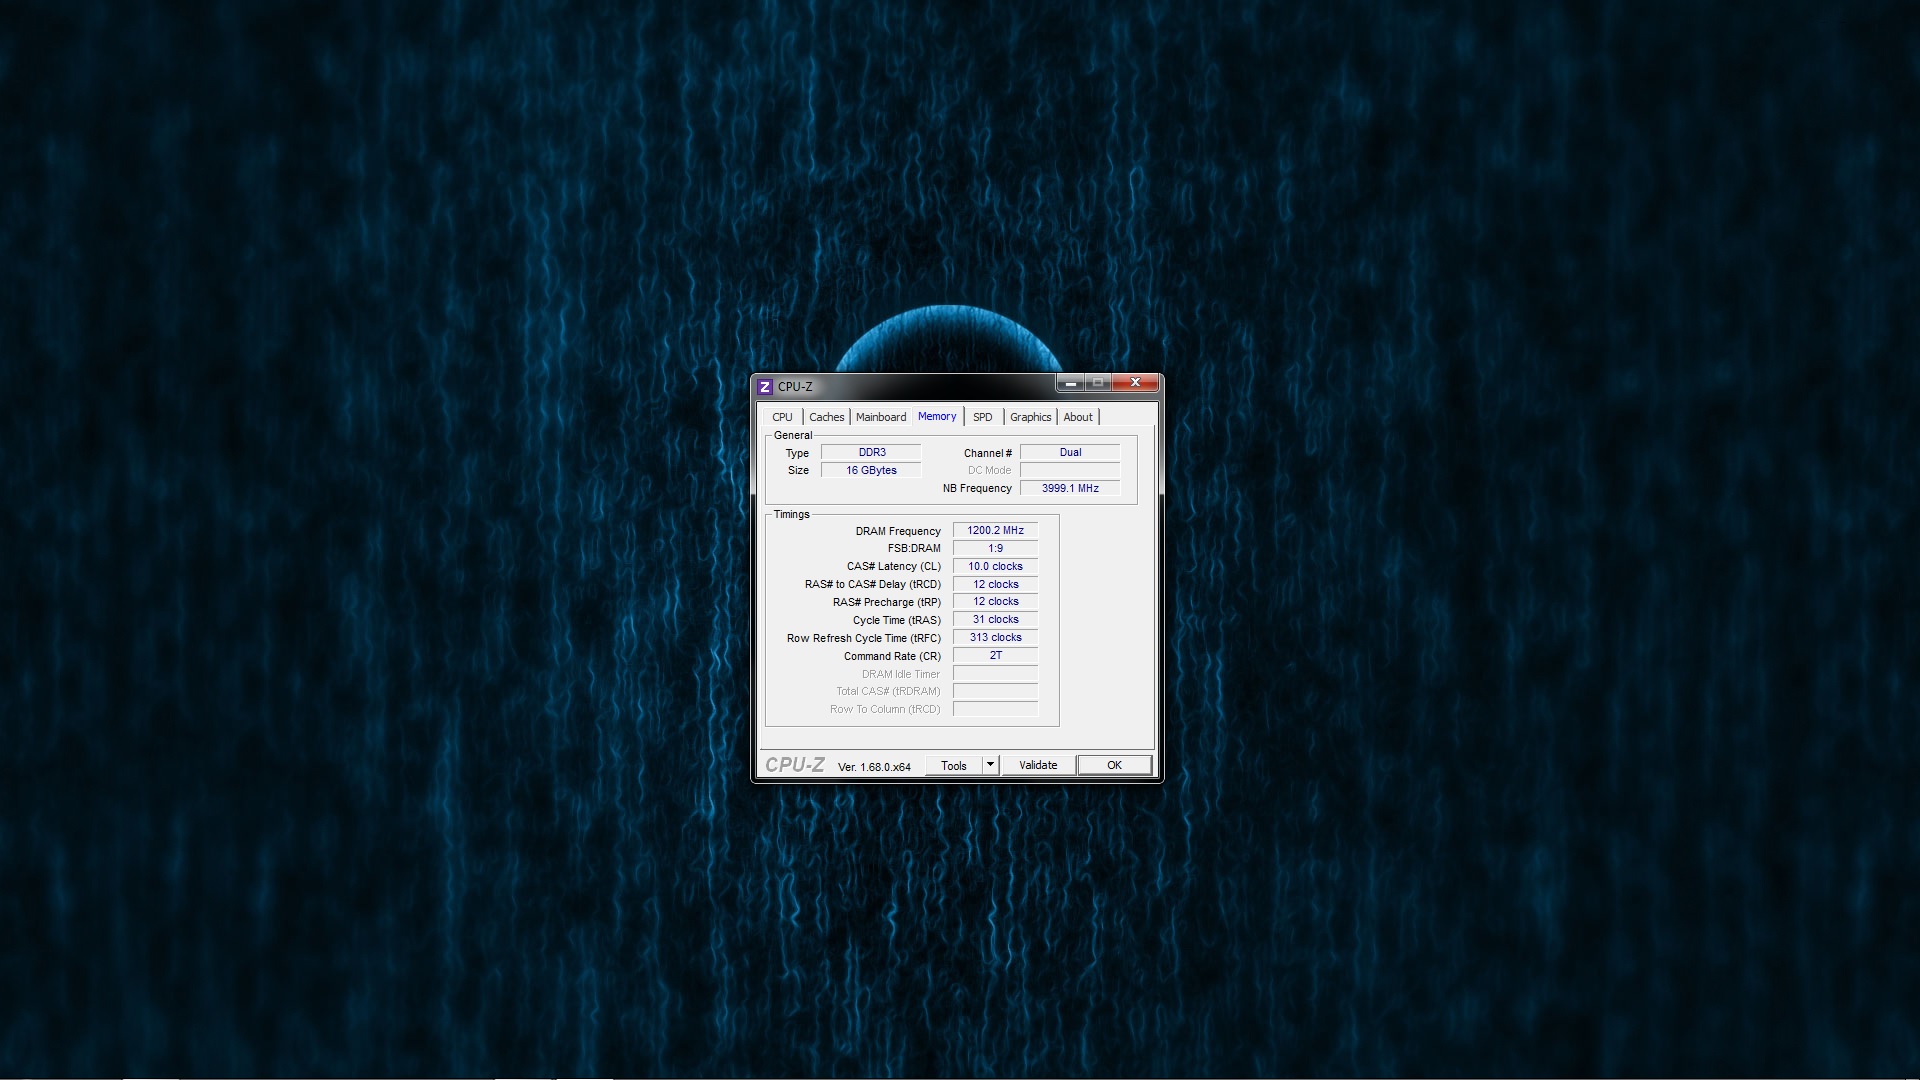Viewport: 1920px width, 1080px height.
Task: Click the CPU-Z purple title bar icon
Action: [x=765, y=387]
